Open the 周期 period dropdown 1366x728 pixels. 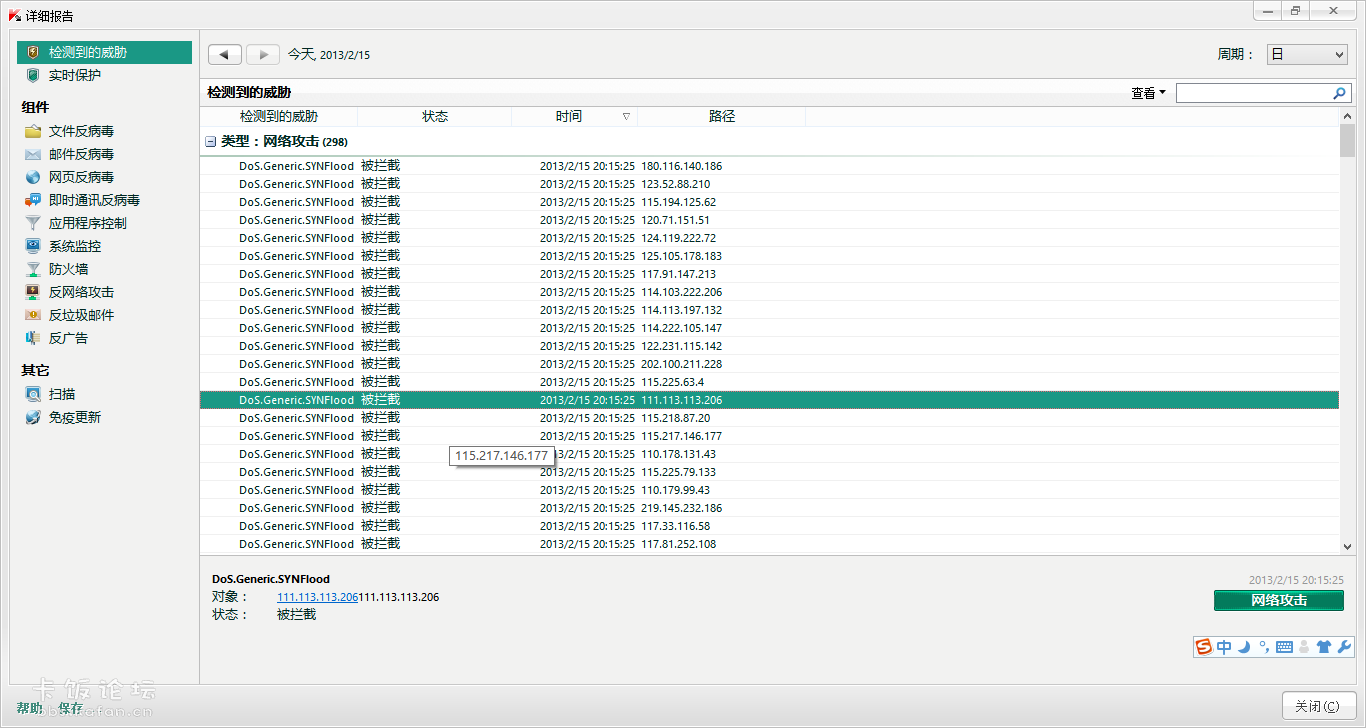click(x=1307, y=55)
